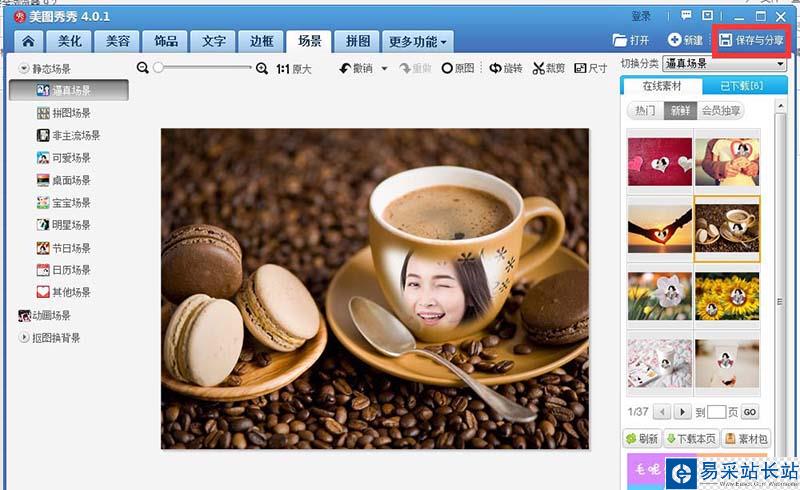Screen dimensions: 800x490
Task: Open the 美容 tab
Action: click(118, 41)
